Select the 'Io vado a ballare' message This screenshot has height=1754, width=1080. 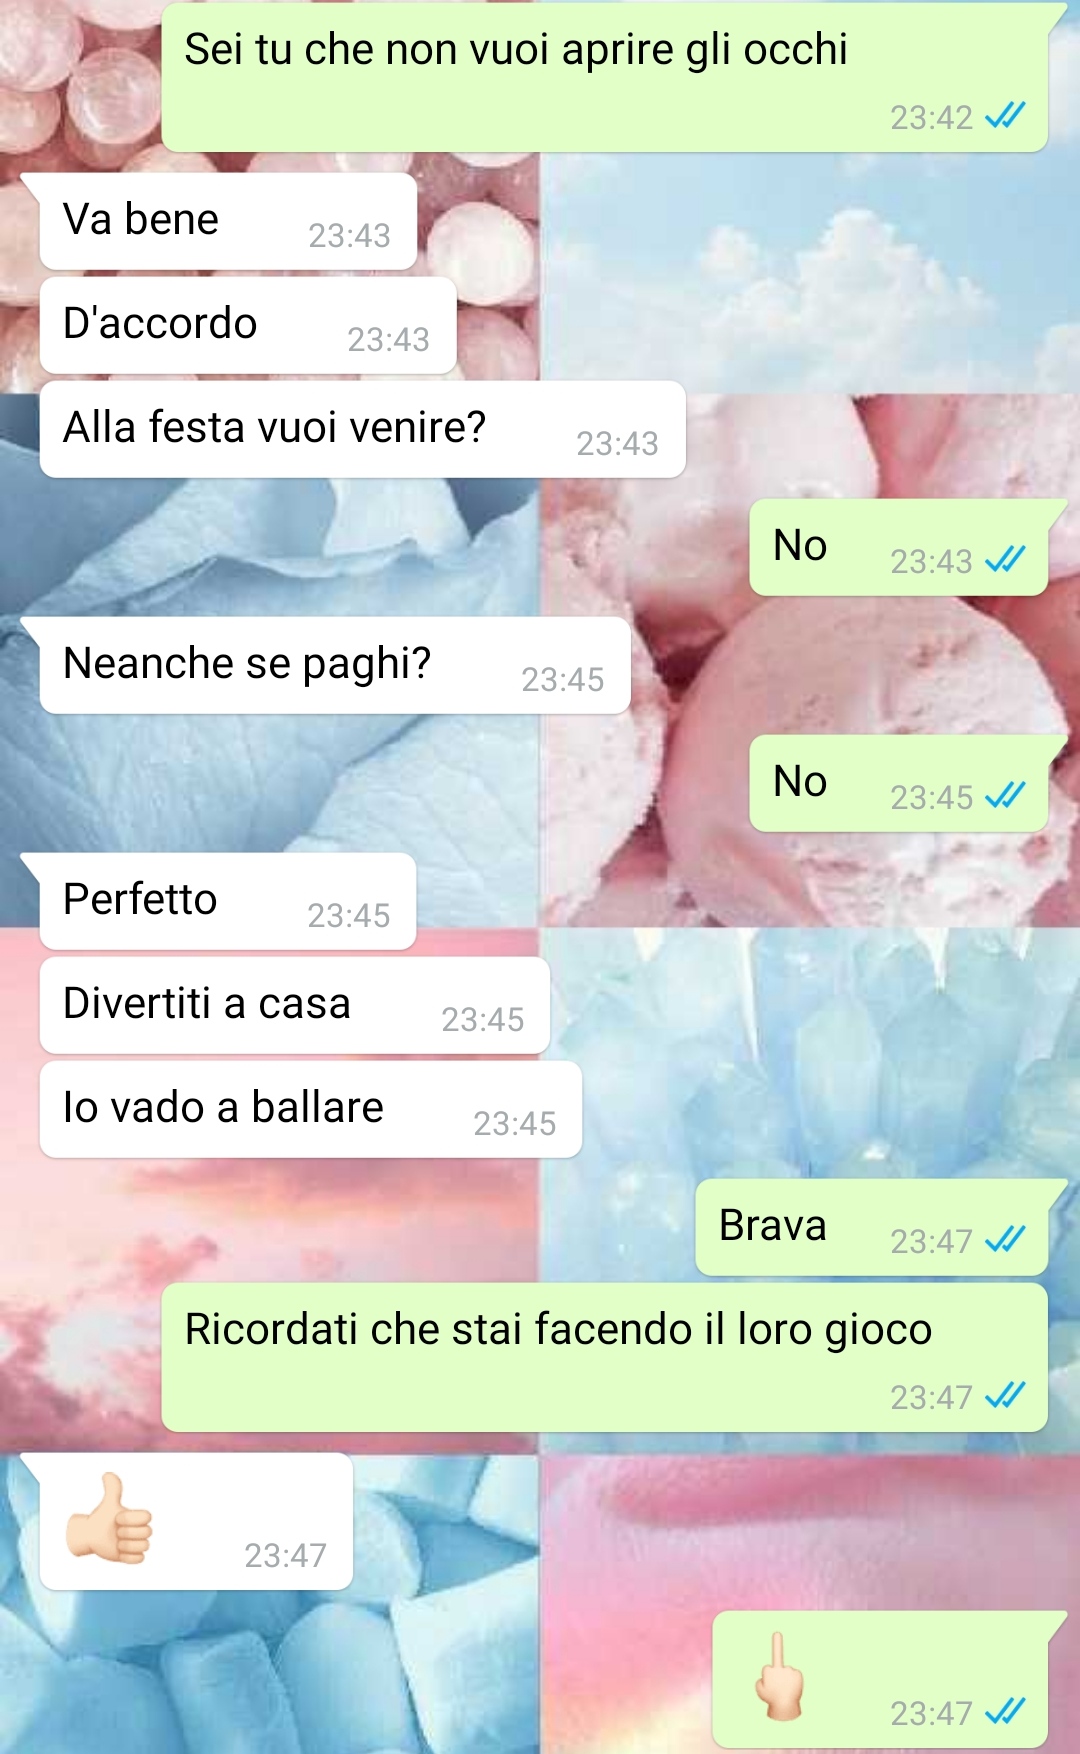311,1109
